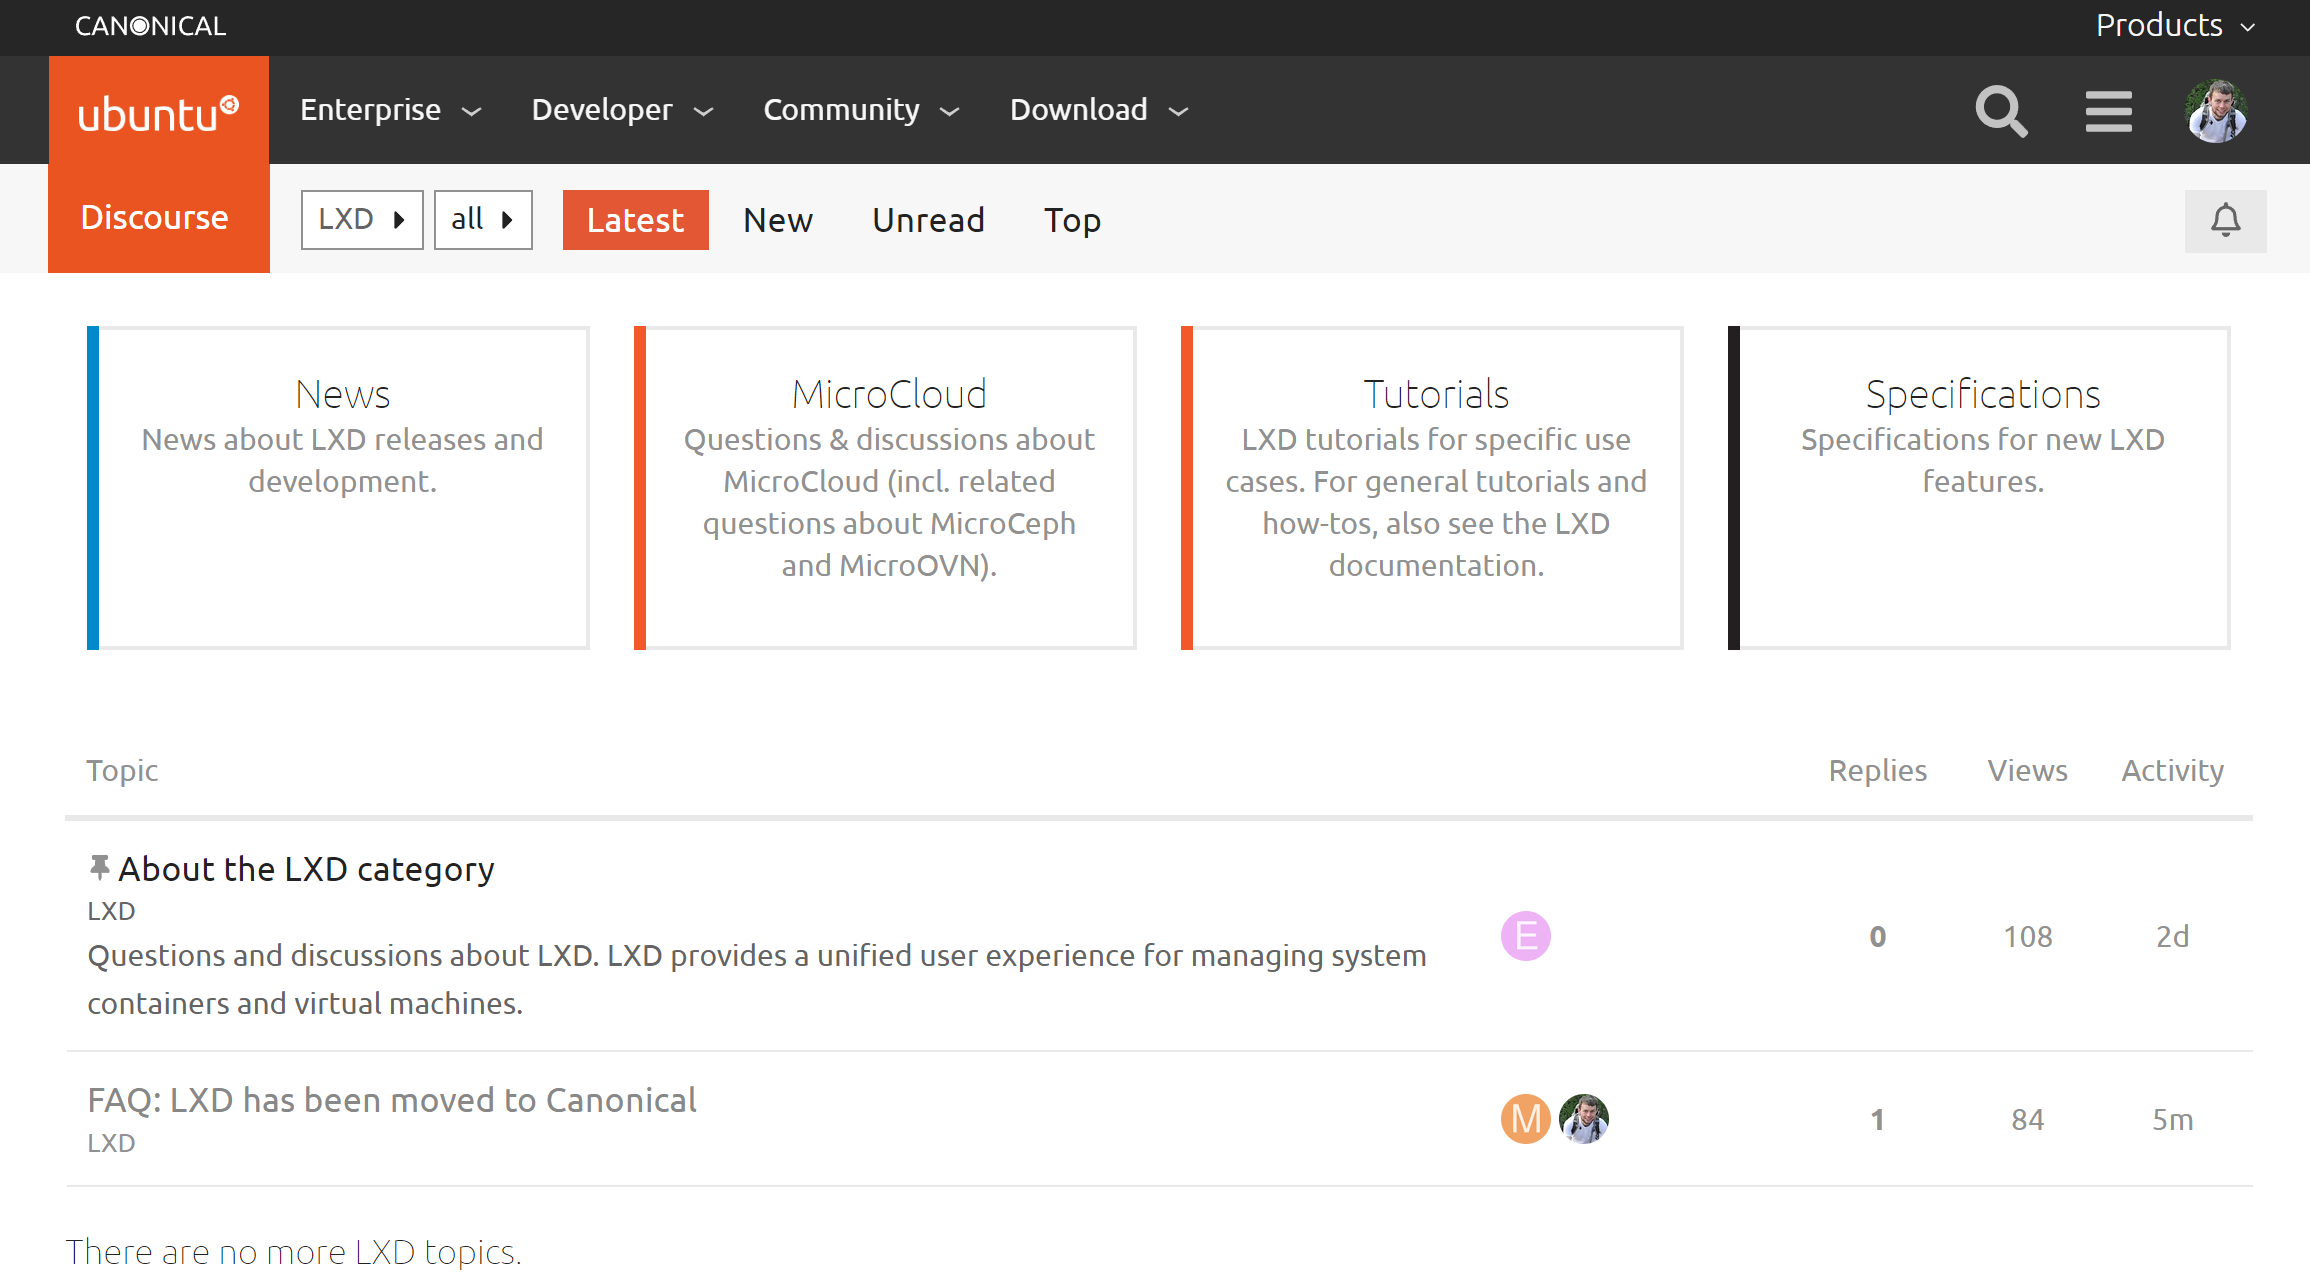Click the 108 views count

click(x=2027, y=936)
